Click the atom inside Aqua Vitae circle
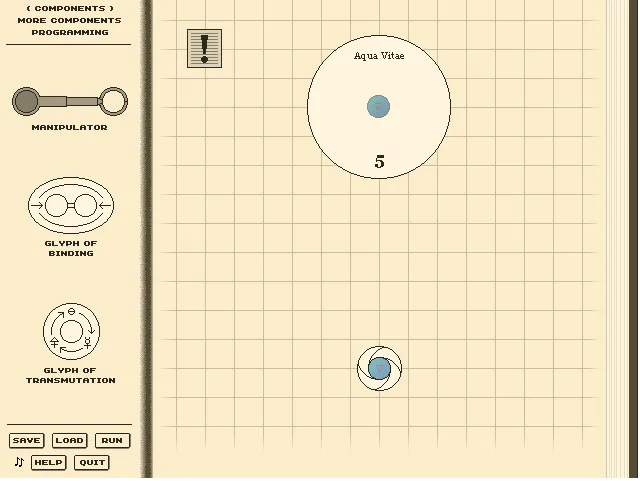This screenshot has height=481, width=640. coord(378,107)
